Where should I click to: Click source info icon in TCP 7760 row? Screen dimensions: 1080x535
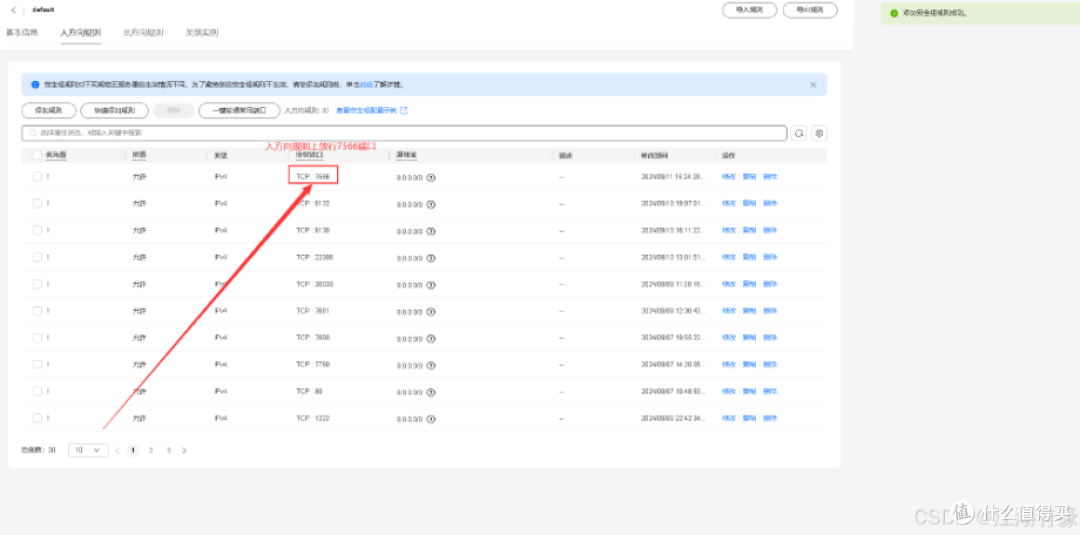coord(431,364)
